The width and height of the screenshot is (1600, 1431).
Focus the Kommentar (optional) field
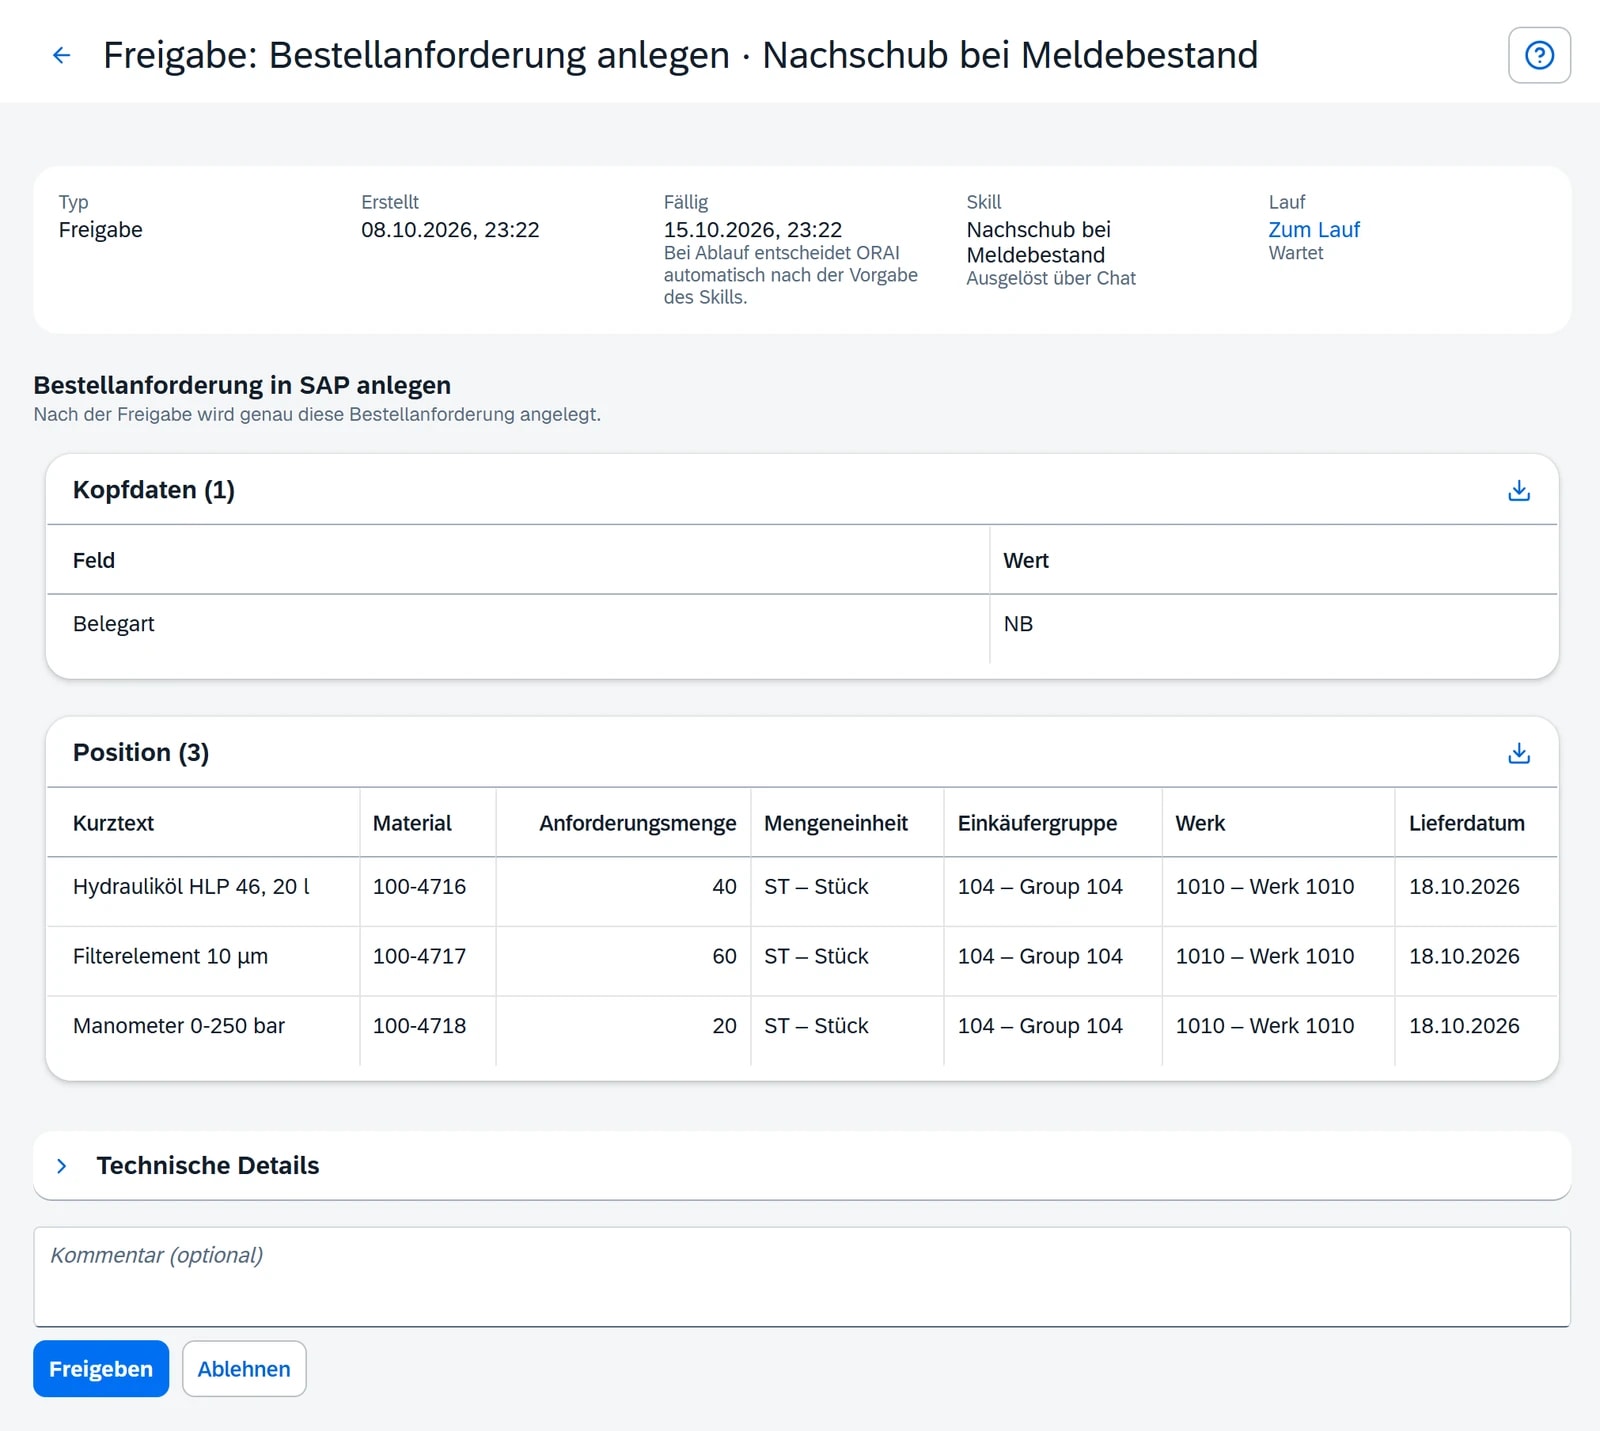point(802,1277)
